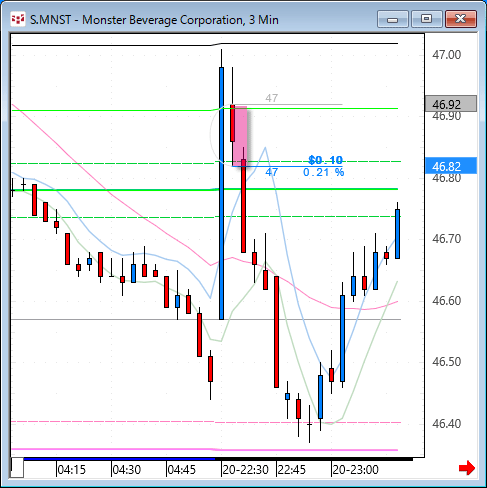The image size is (487, 488).
Task: Click the 04:45 time axis label
Action: coord(181,470)
